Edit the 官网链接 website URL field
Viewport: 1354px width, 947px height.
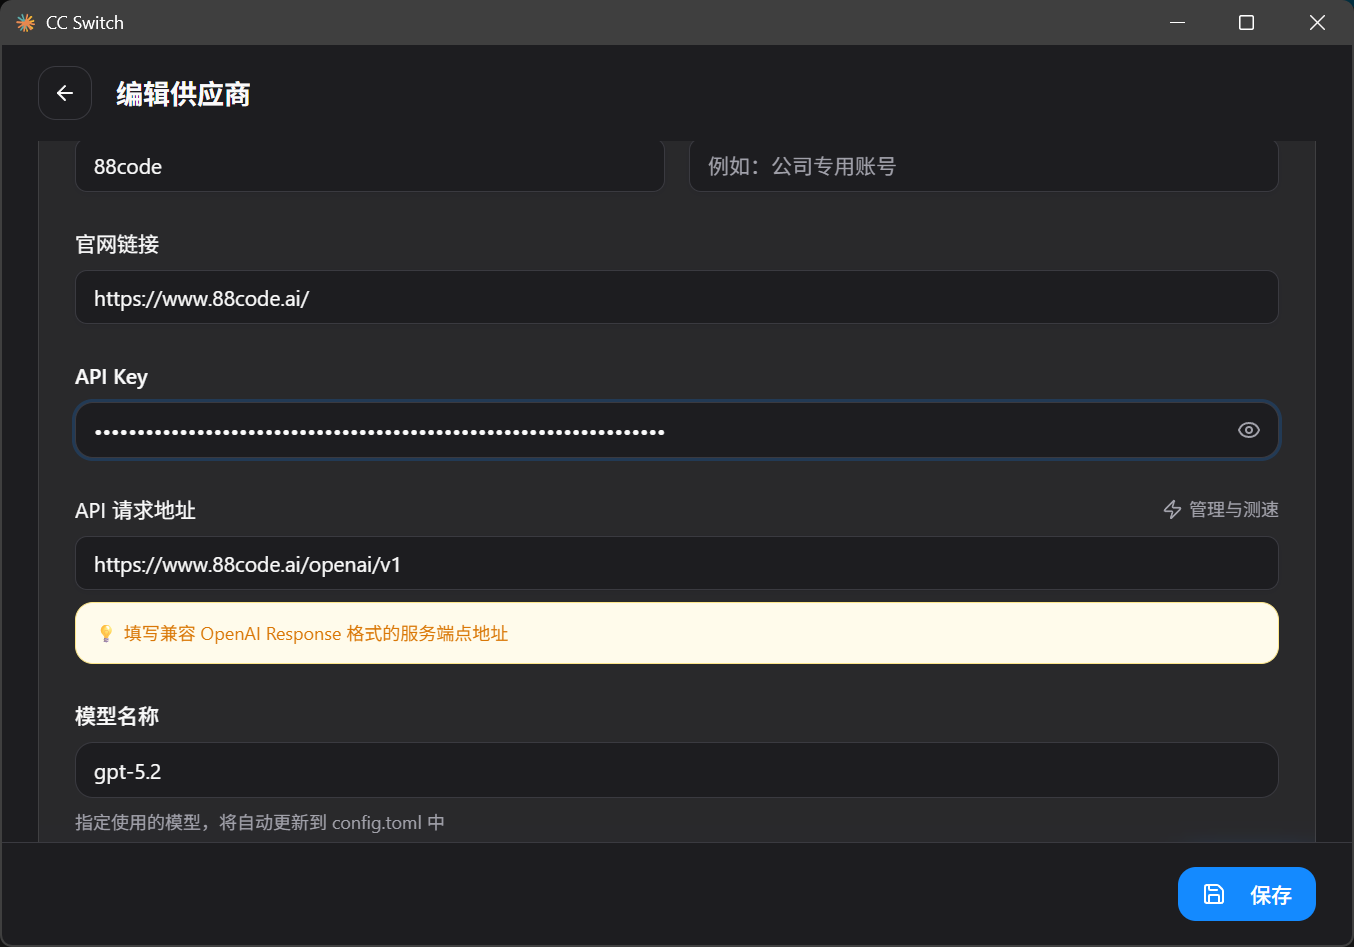677,297
